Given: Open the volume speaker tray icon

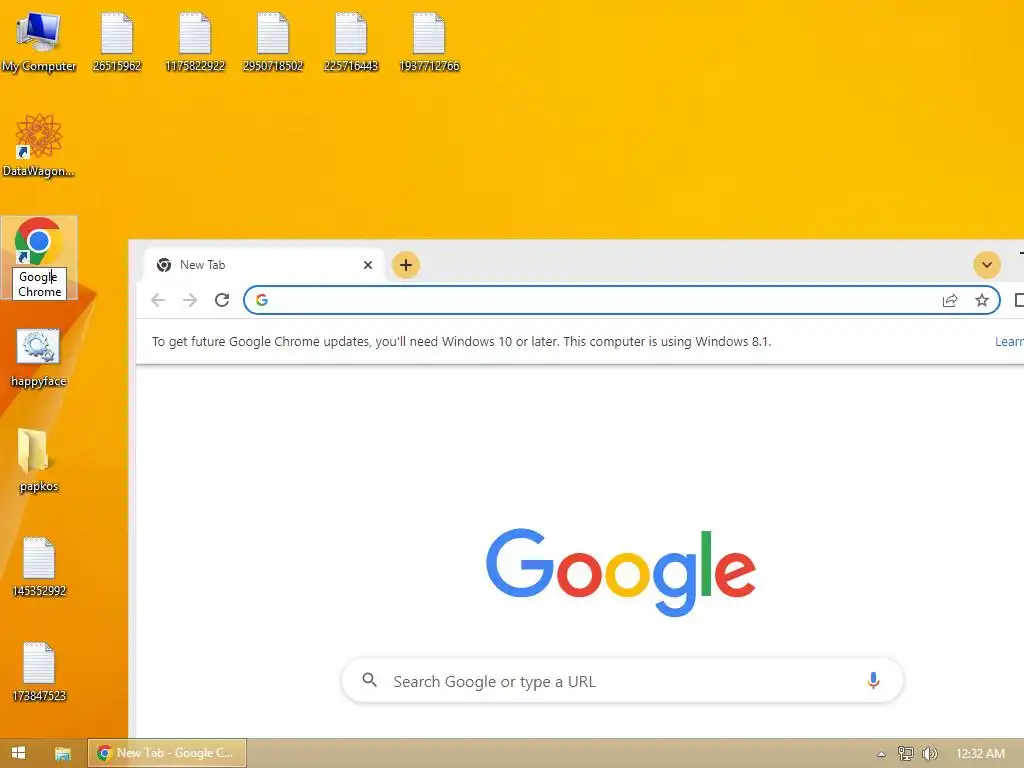Looking at the screenshot, I should pyautogui.click(x=929, y=754).
